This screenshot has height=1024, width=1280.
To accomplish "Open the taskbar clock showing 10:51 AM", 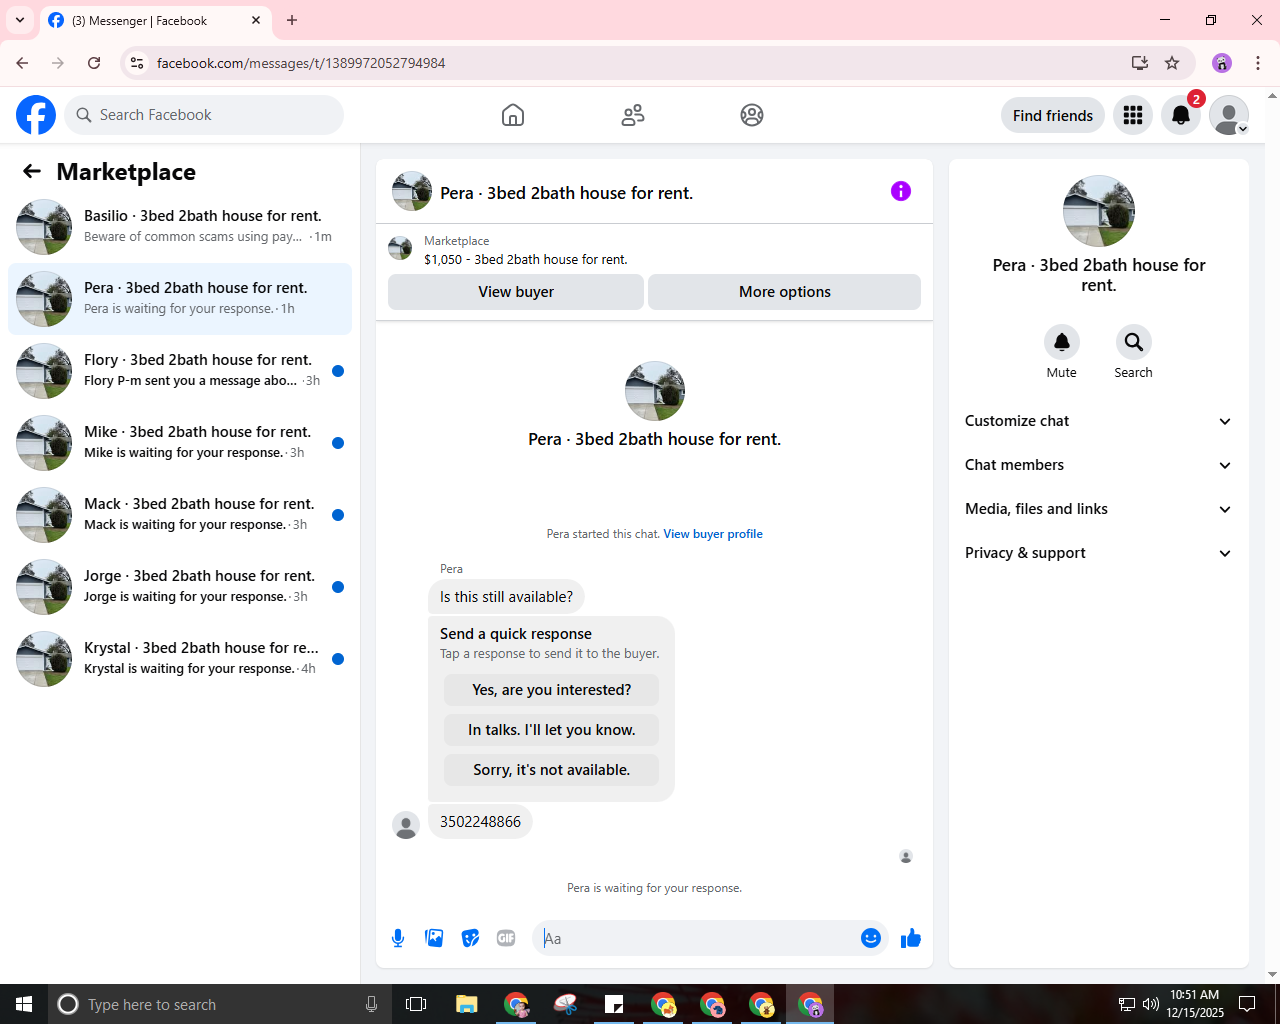I will tap(1195, 1004).
